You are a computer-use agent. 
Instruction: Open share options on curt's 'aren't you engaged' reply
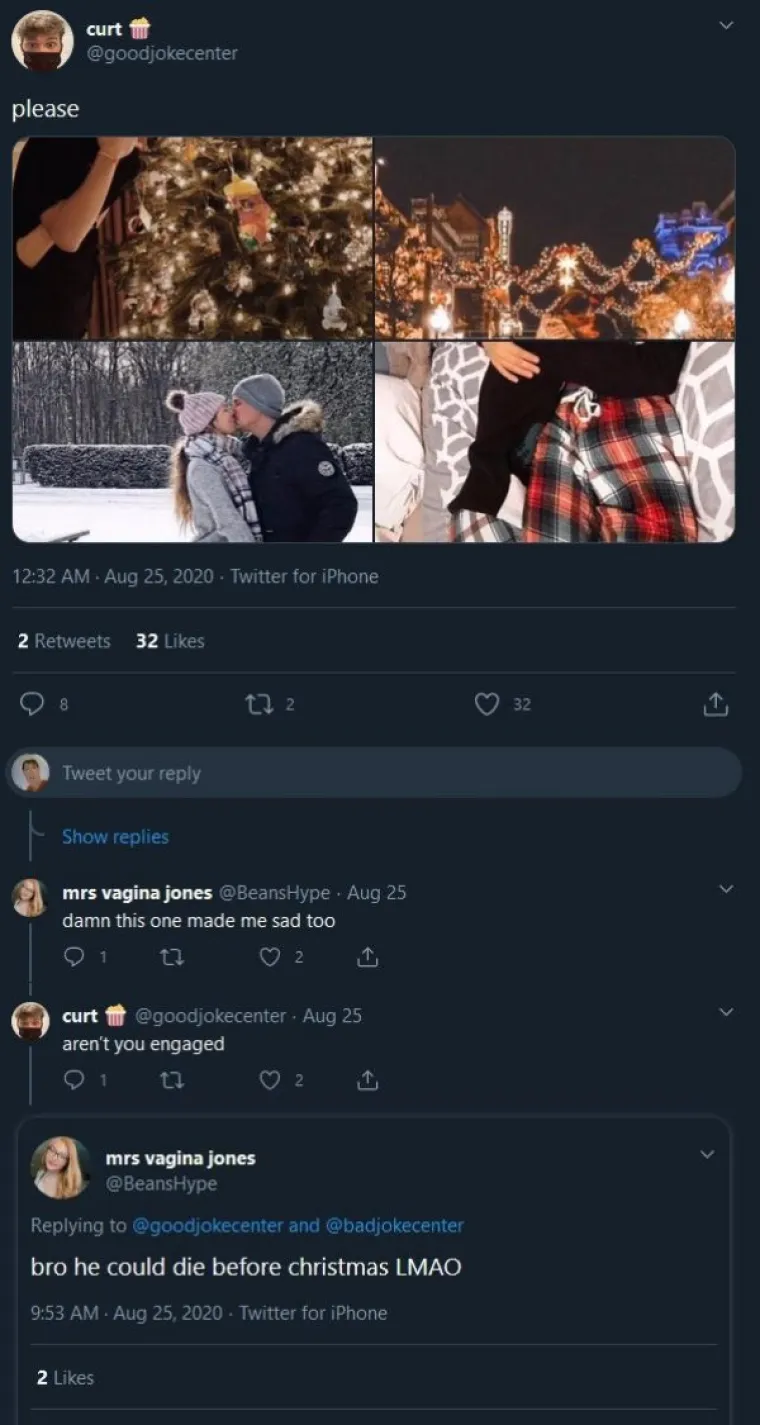tap(367, 1080)
